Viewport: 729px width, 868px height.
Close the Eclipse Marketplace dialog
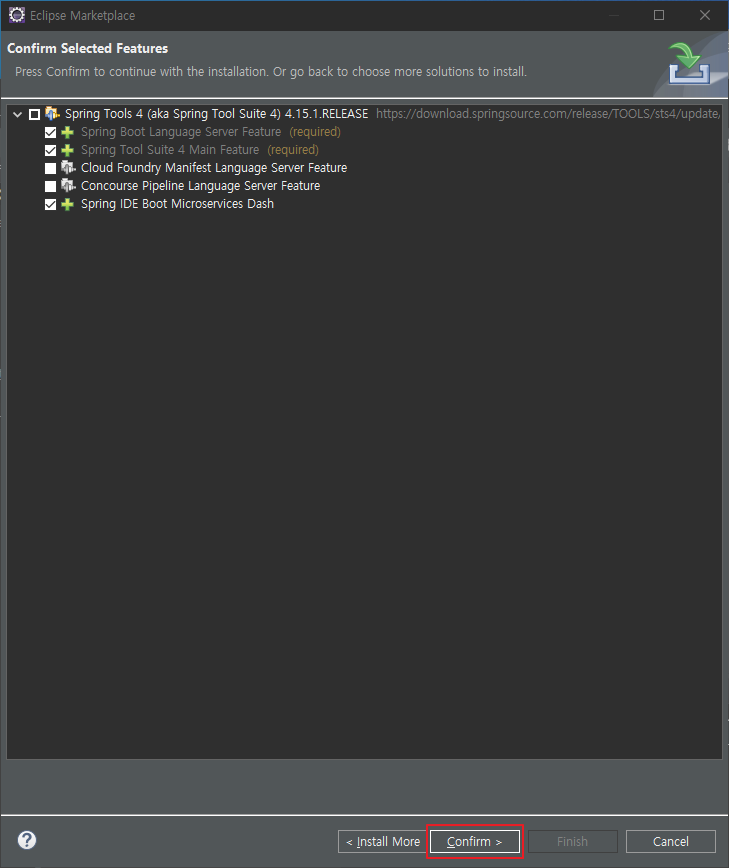tap(705, 15)
